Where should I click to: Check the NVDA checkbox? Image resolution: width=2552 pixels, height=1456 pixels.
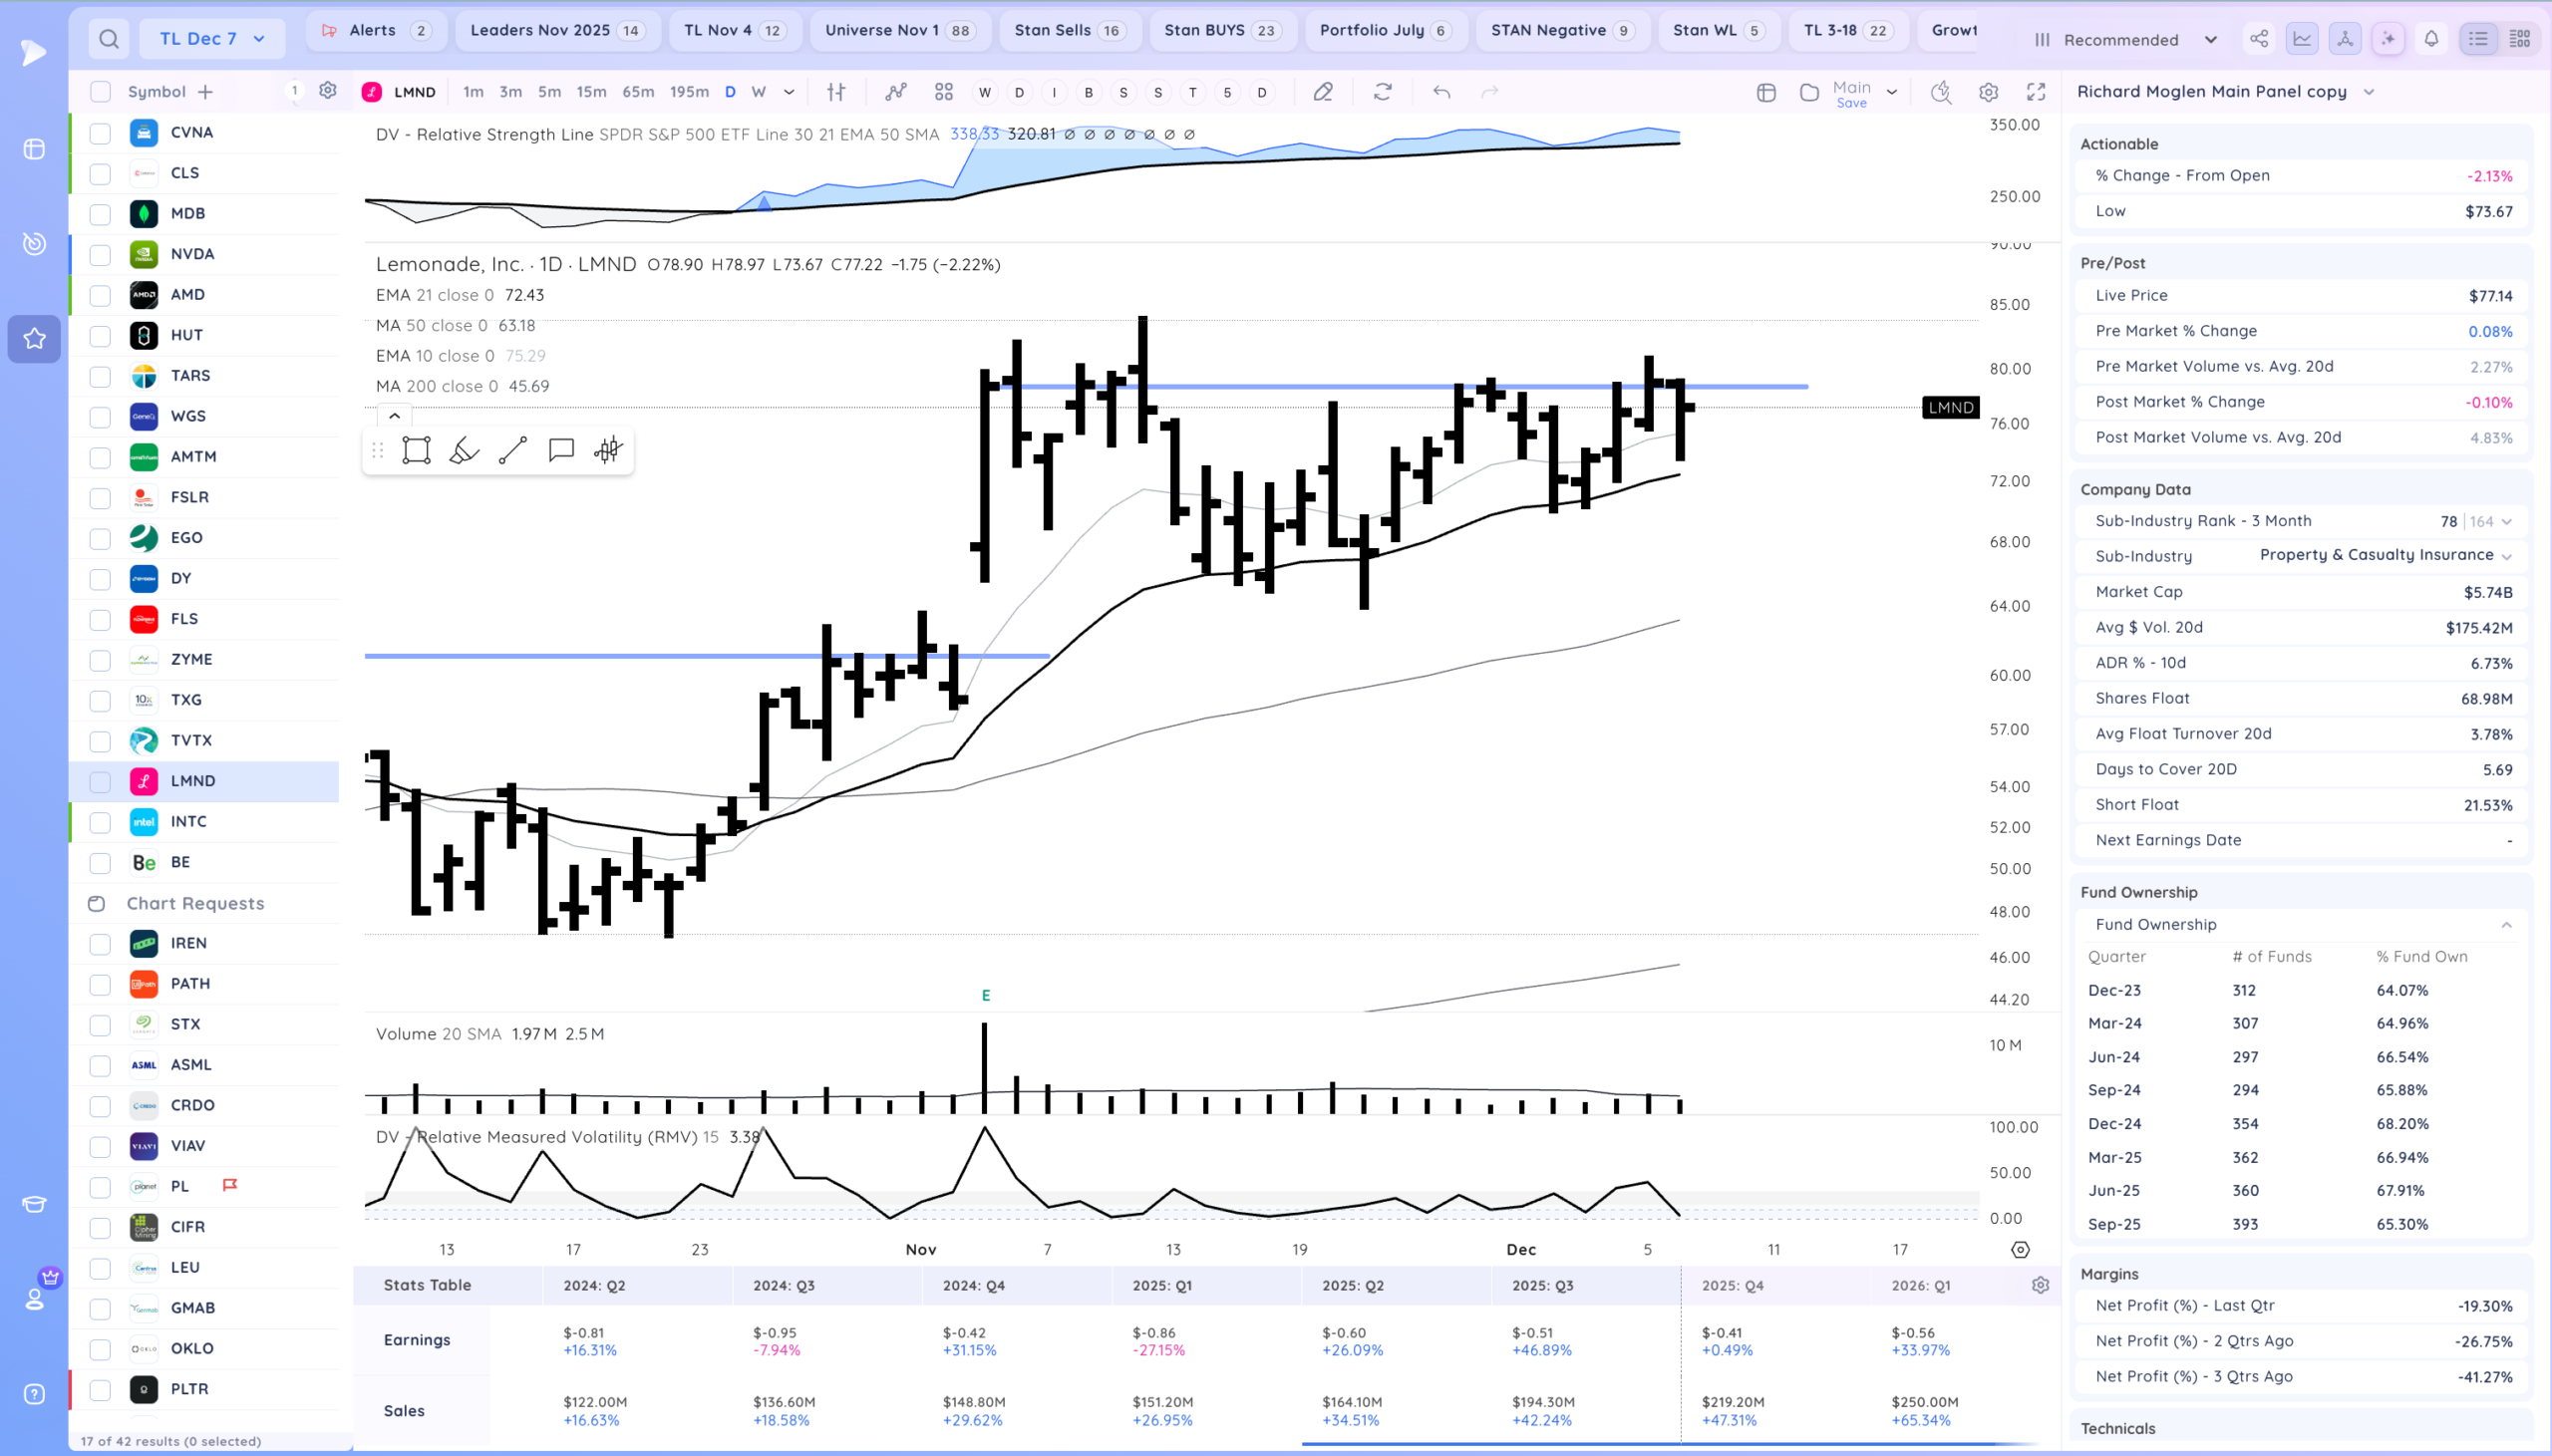coord(100,254)
